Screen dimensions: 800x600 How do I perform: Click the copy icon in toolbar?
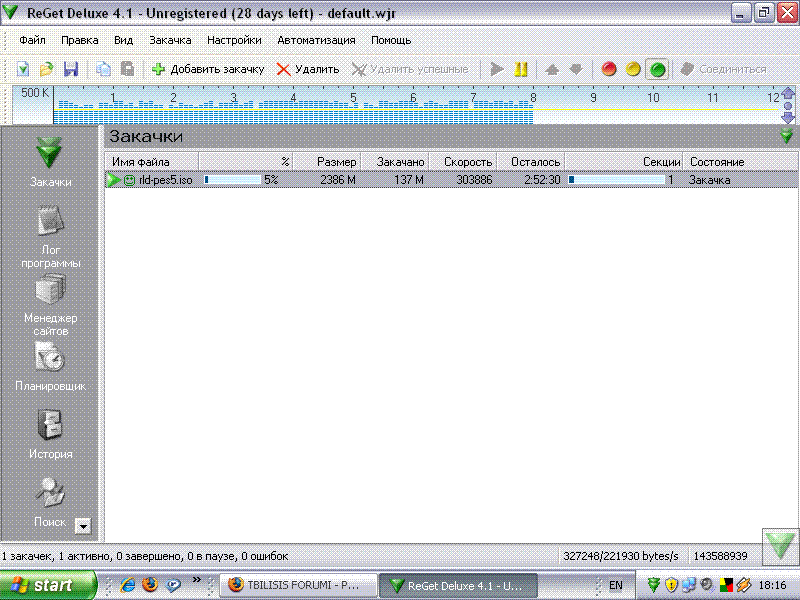click(104, 69)
